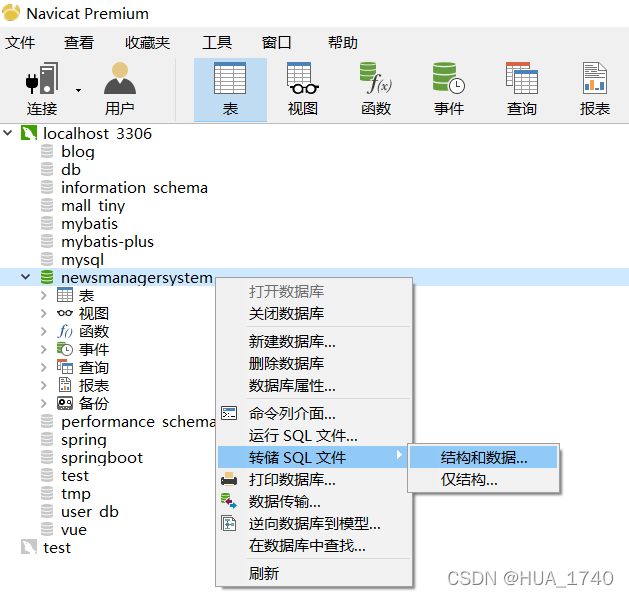Expand the 事件 node in tree
629x597 pixels.
(x=44, y=349)
